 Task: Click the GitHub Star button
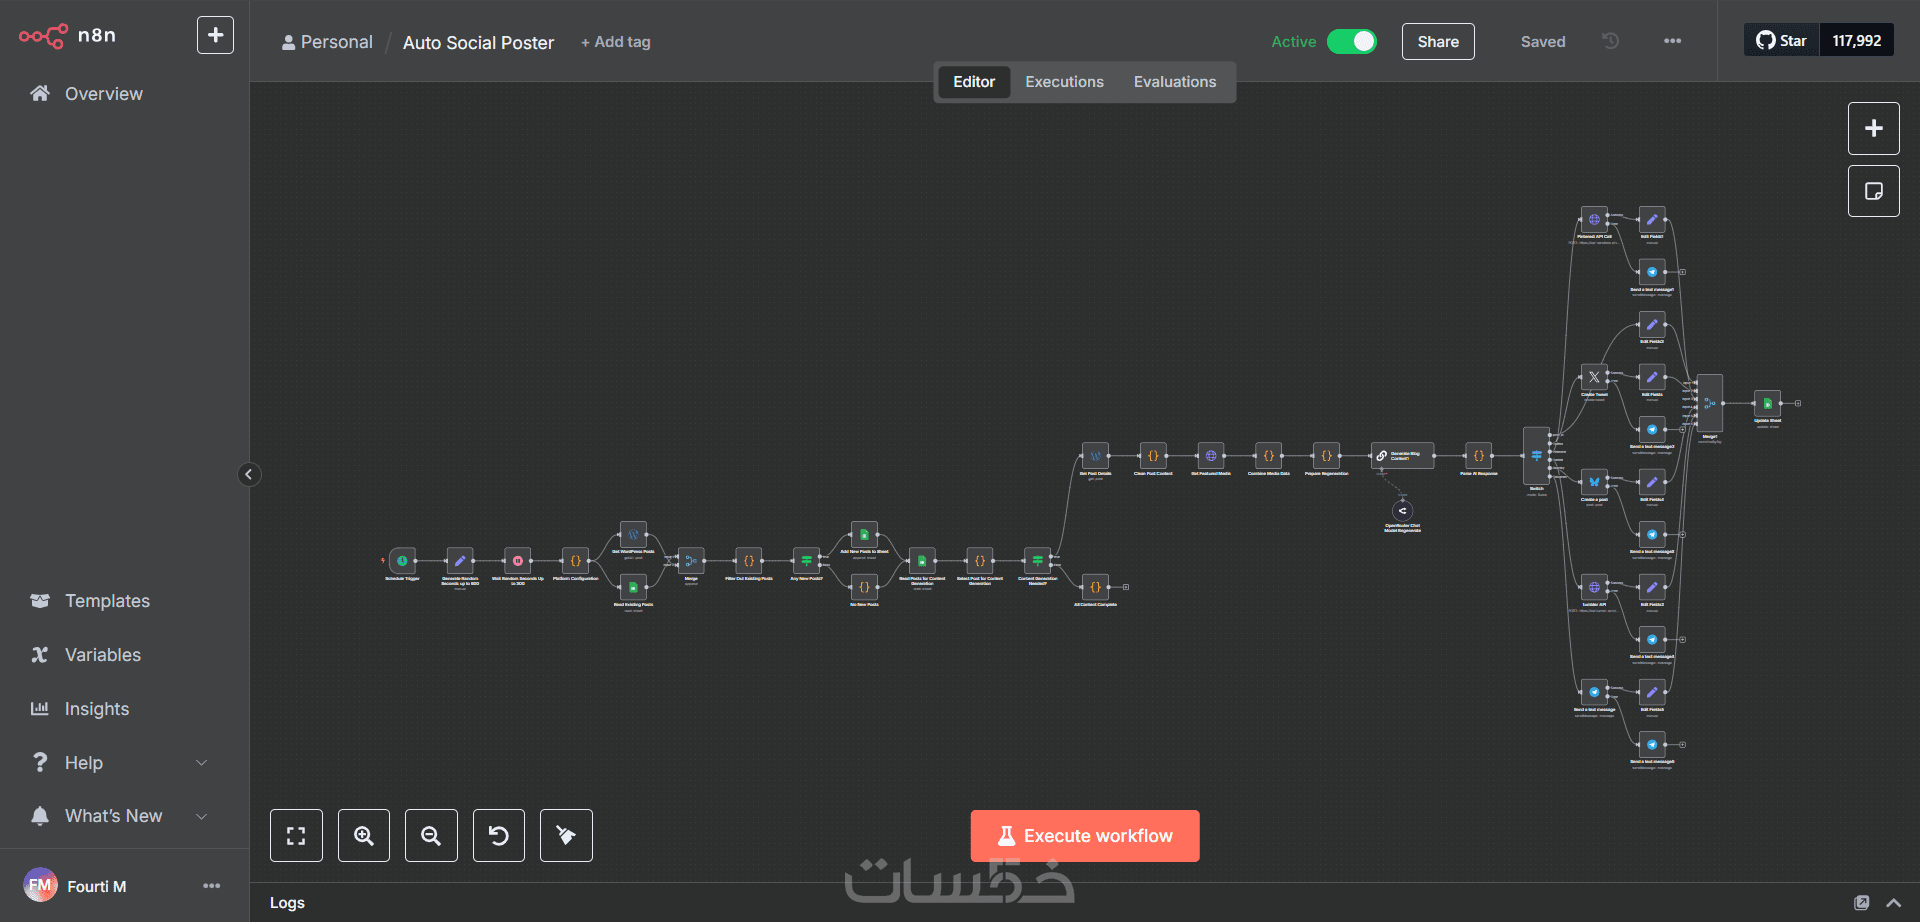[1782, 40]
